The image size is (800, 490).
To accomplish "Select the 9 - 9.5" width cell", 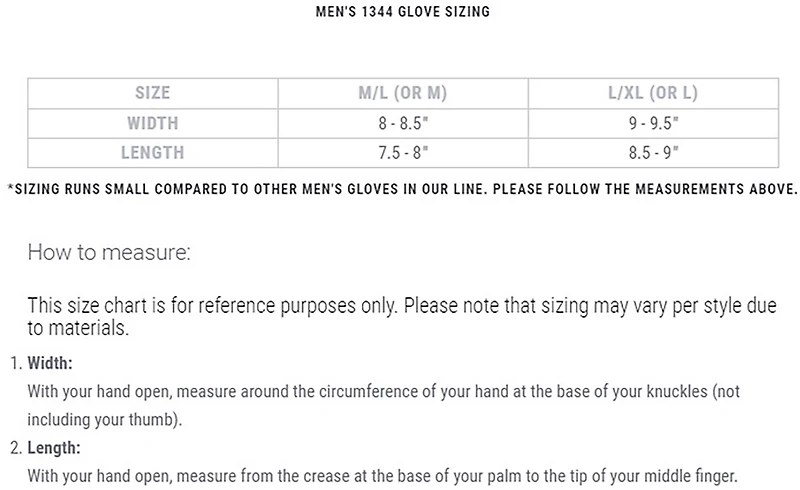I will pyautogui.click(x=653, y=123).
